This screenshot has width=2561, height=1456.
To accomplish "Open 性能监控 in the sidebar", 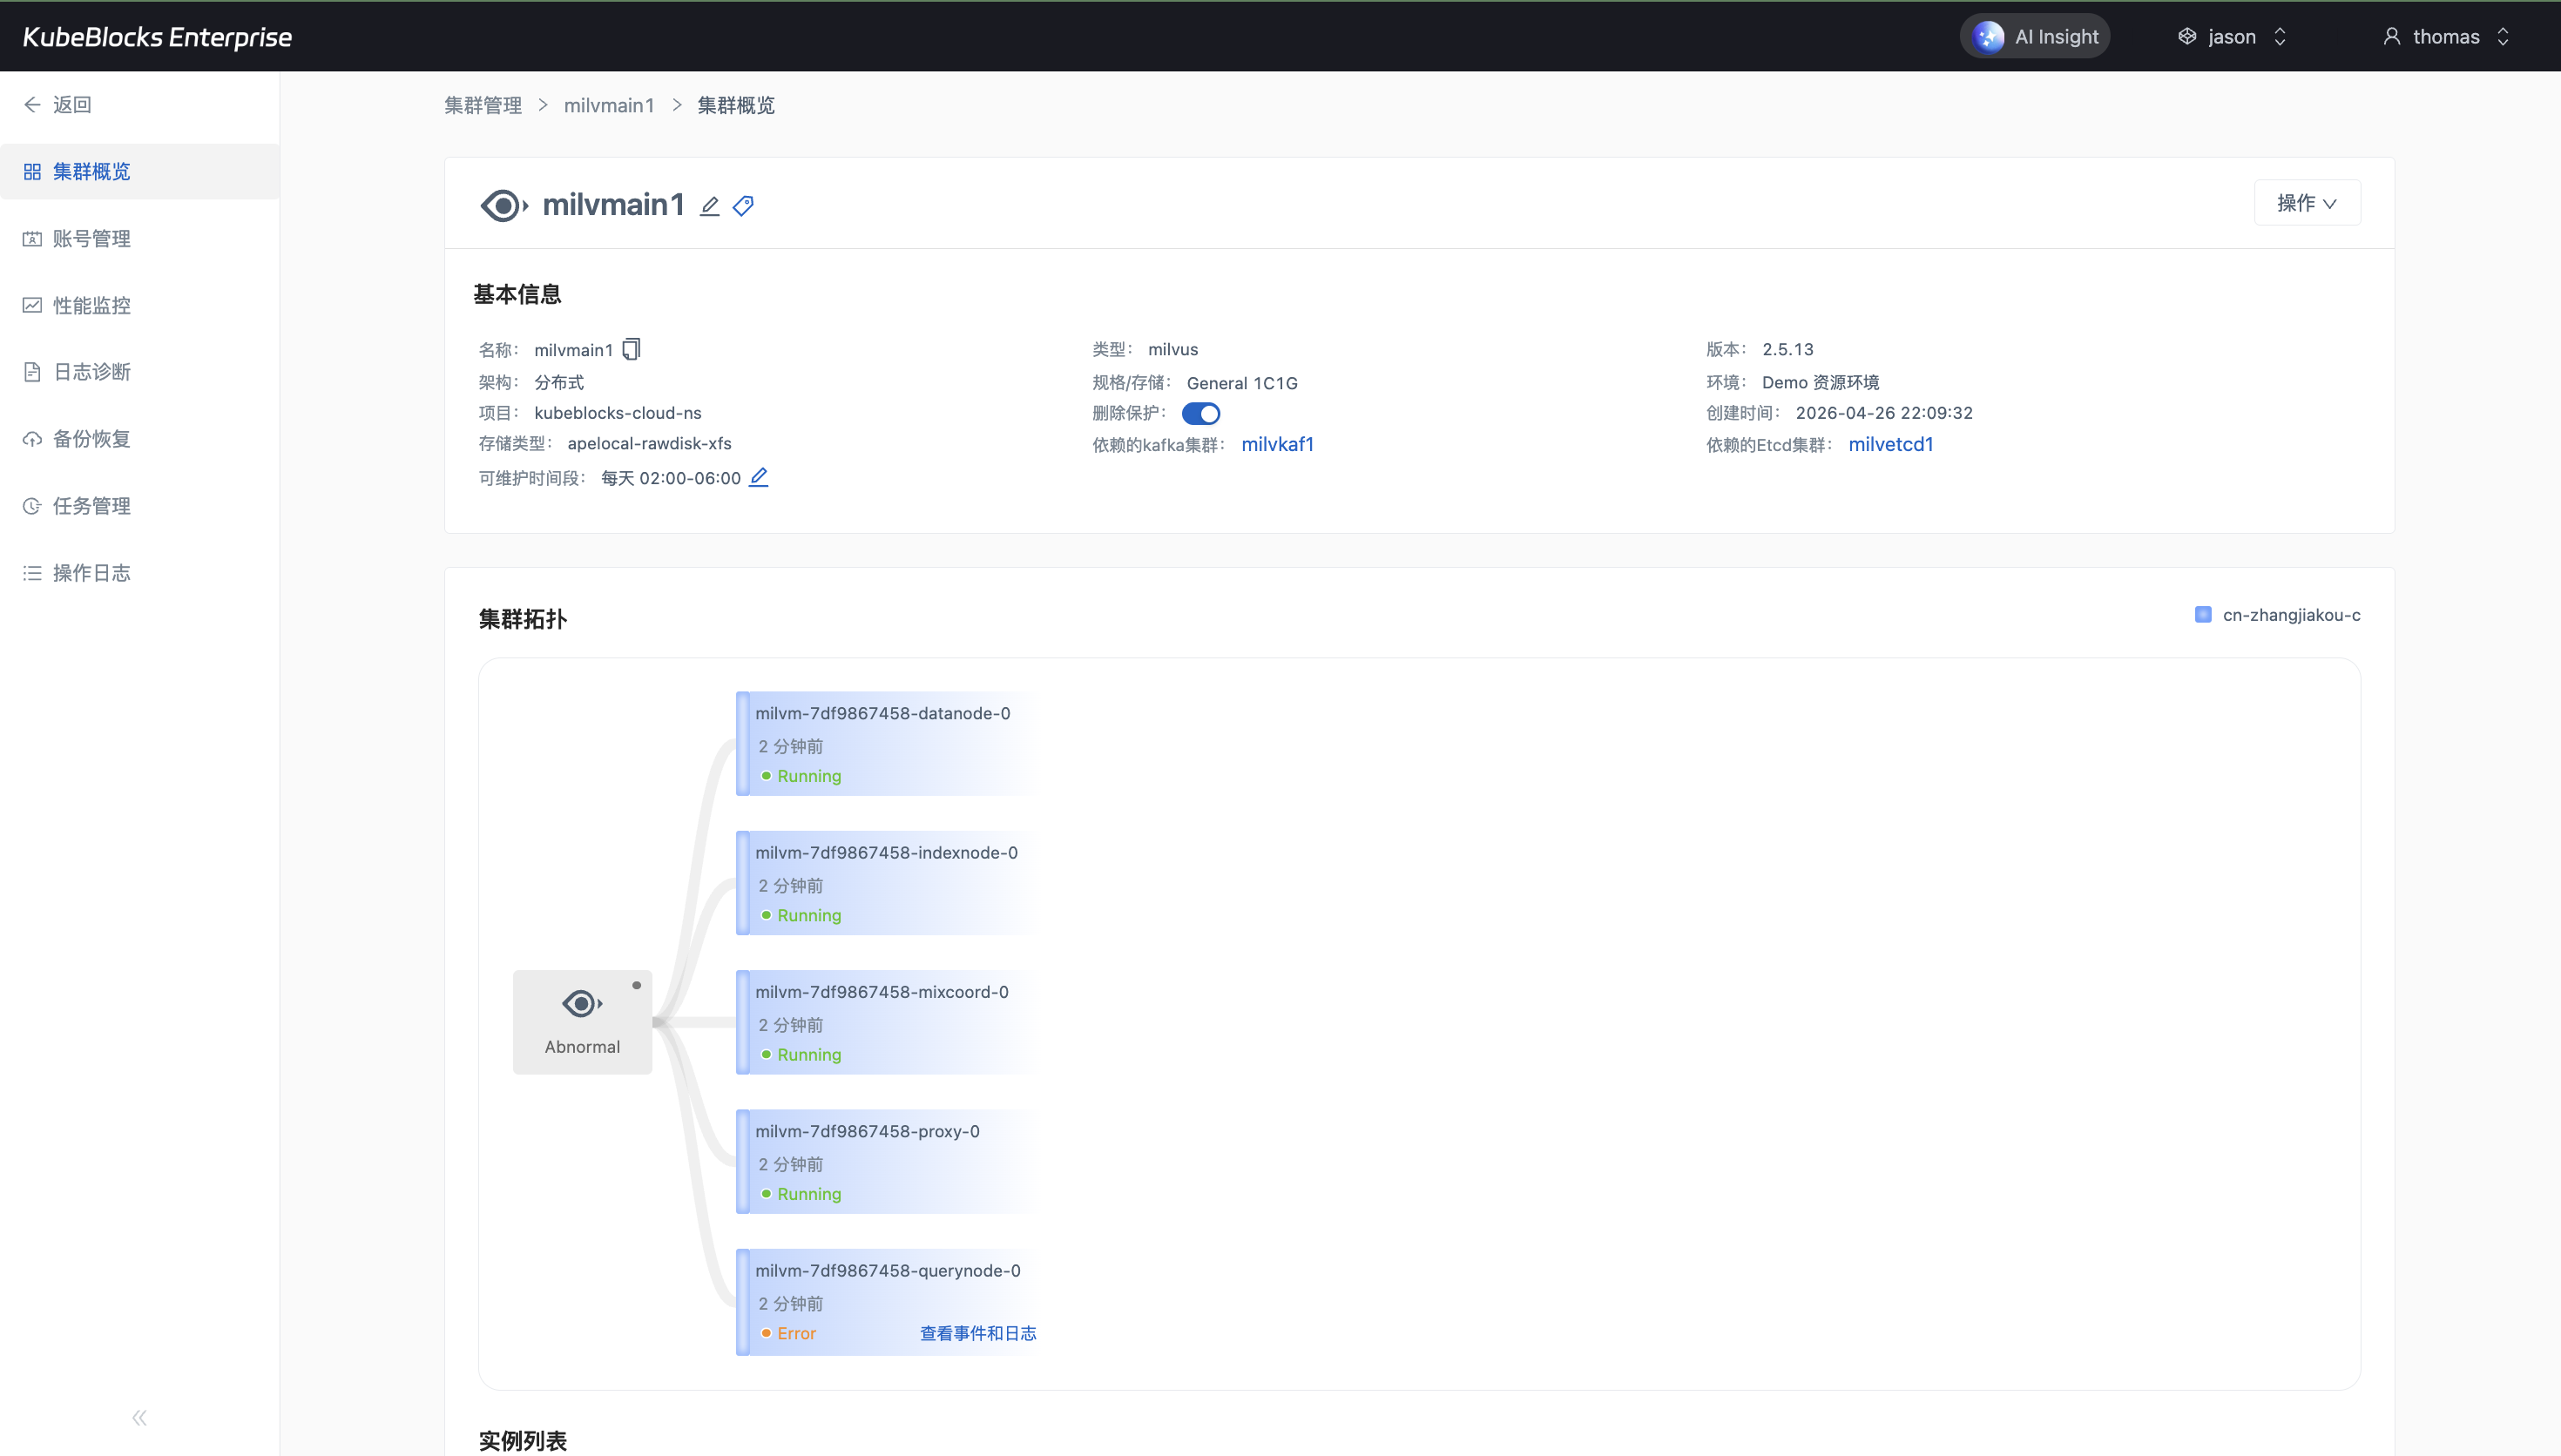I will [x=91, y=305].
